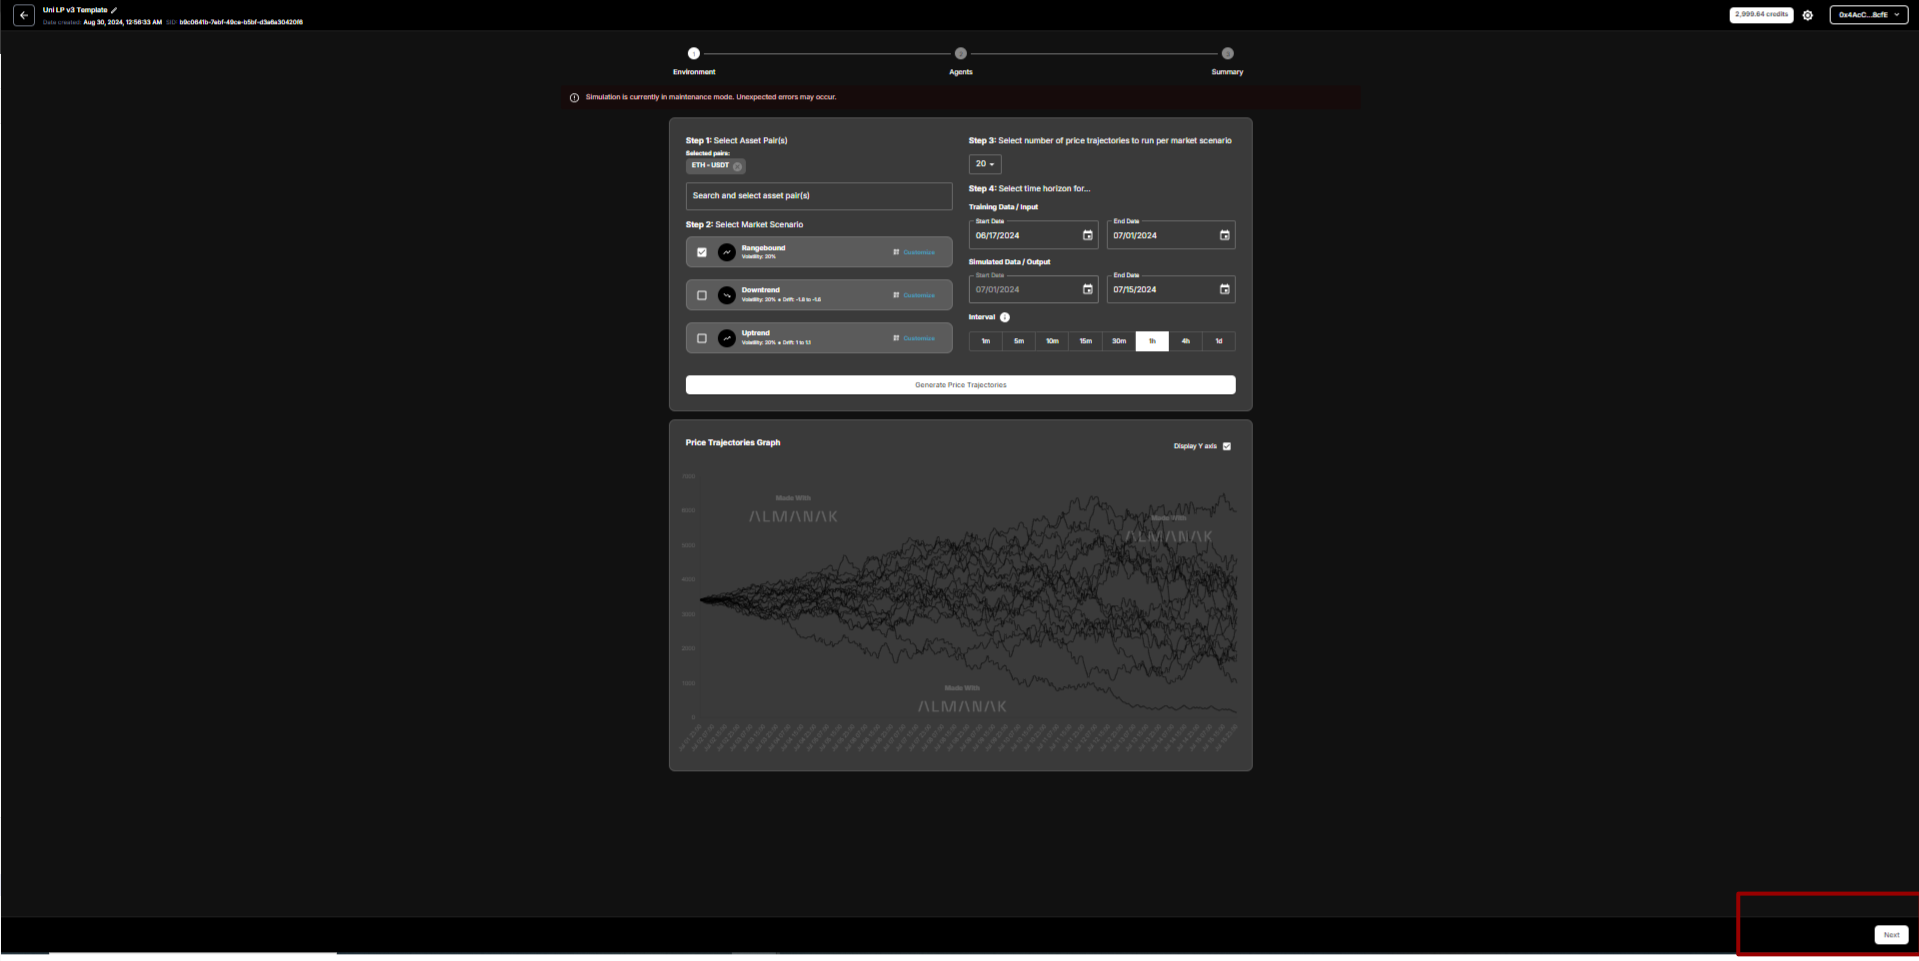
Task: Go to the Environment step
Action: coord(694,53)
